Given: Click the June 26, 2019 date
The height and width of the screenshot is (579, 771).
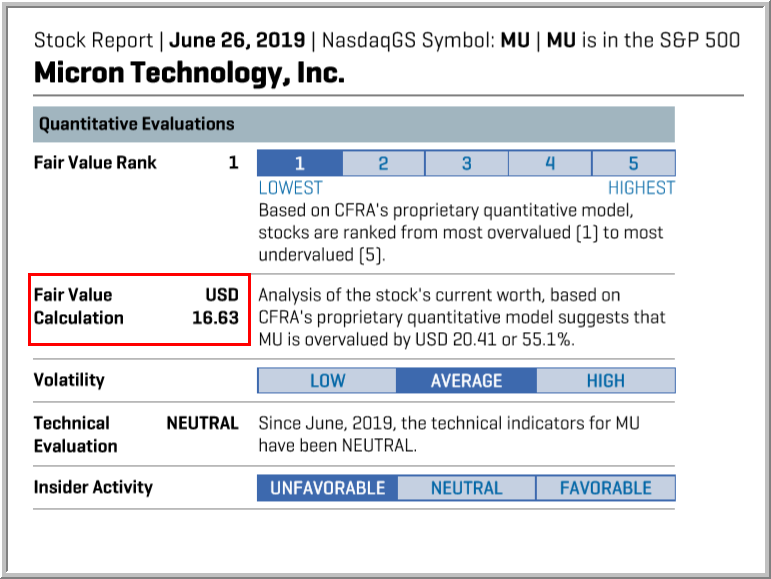Looking at the screenshot, I should tap(237, 40).
